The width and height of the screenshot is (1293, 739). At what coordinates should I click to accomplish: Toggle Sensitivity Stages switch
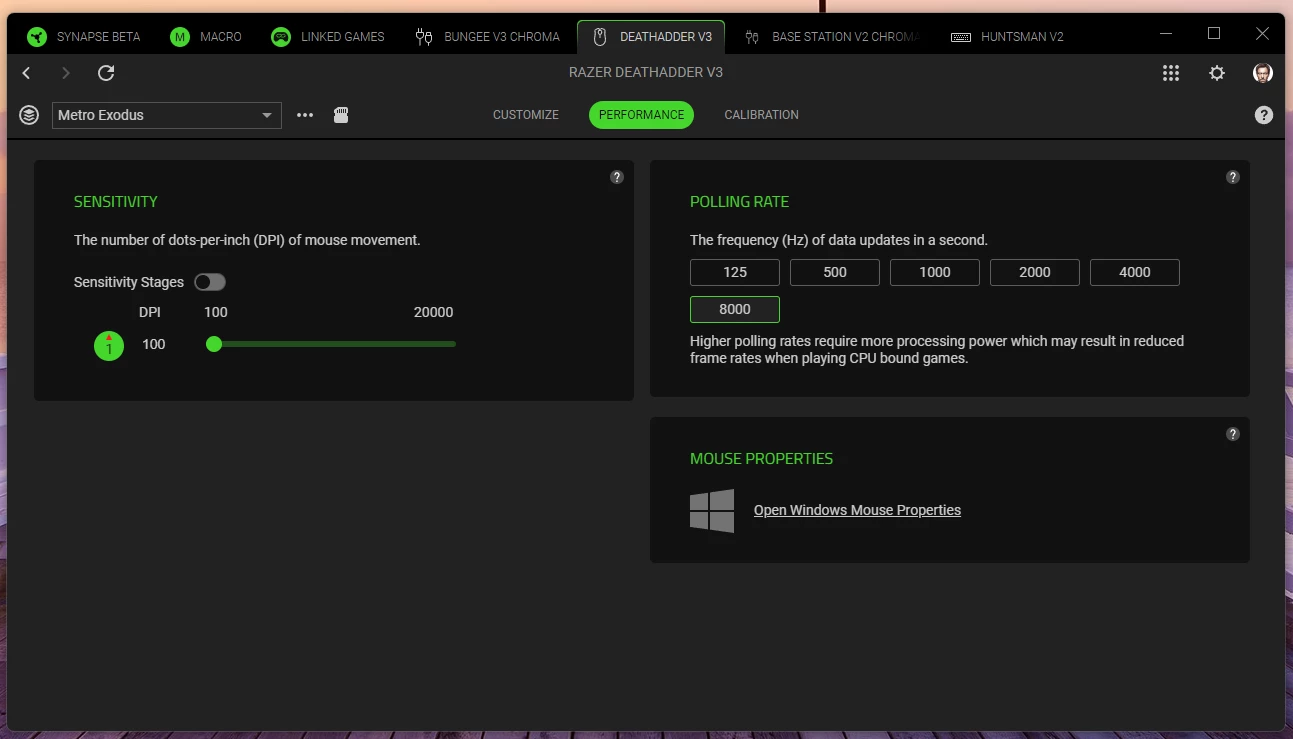click(210, 282)
